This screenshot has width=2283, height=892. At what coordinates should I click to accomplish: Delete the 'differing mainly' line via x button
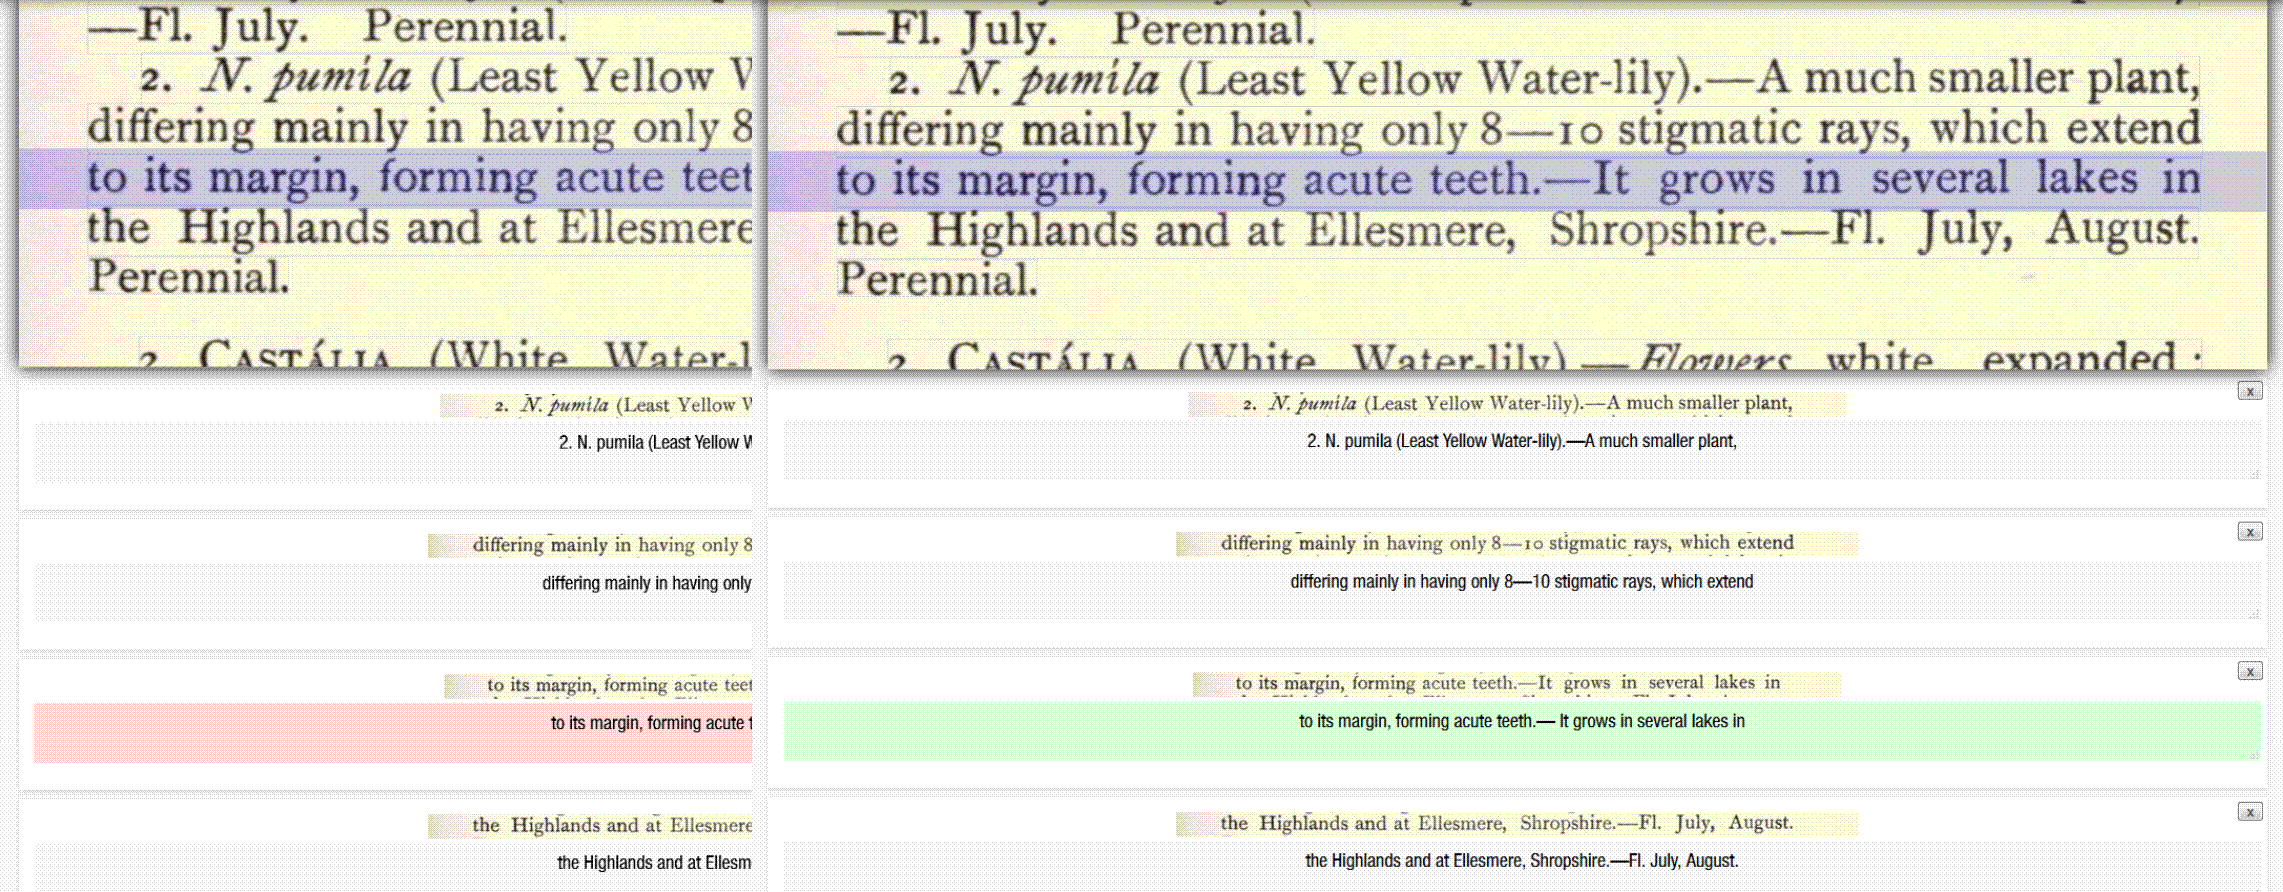(x=2249, y=532)
